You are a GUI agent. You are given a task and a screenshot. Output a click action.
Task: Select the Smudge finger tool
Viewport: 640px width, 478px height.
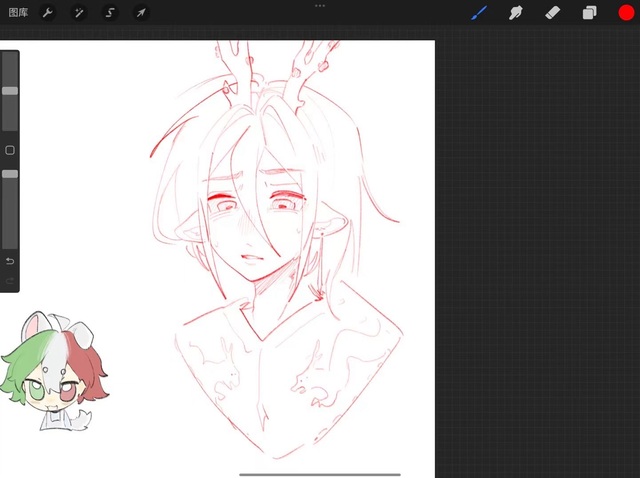(x=516, y=13)
